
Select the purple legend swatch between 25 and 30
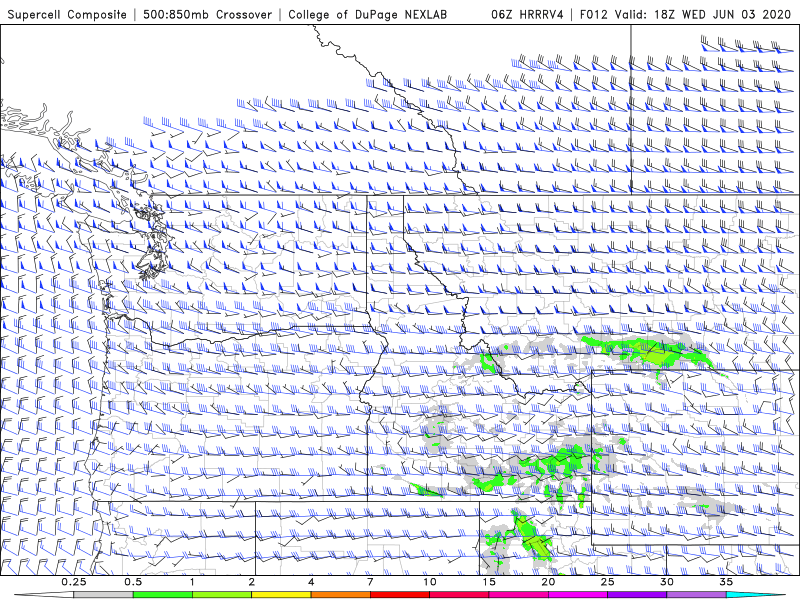click(637, 595)
